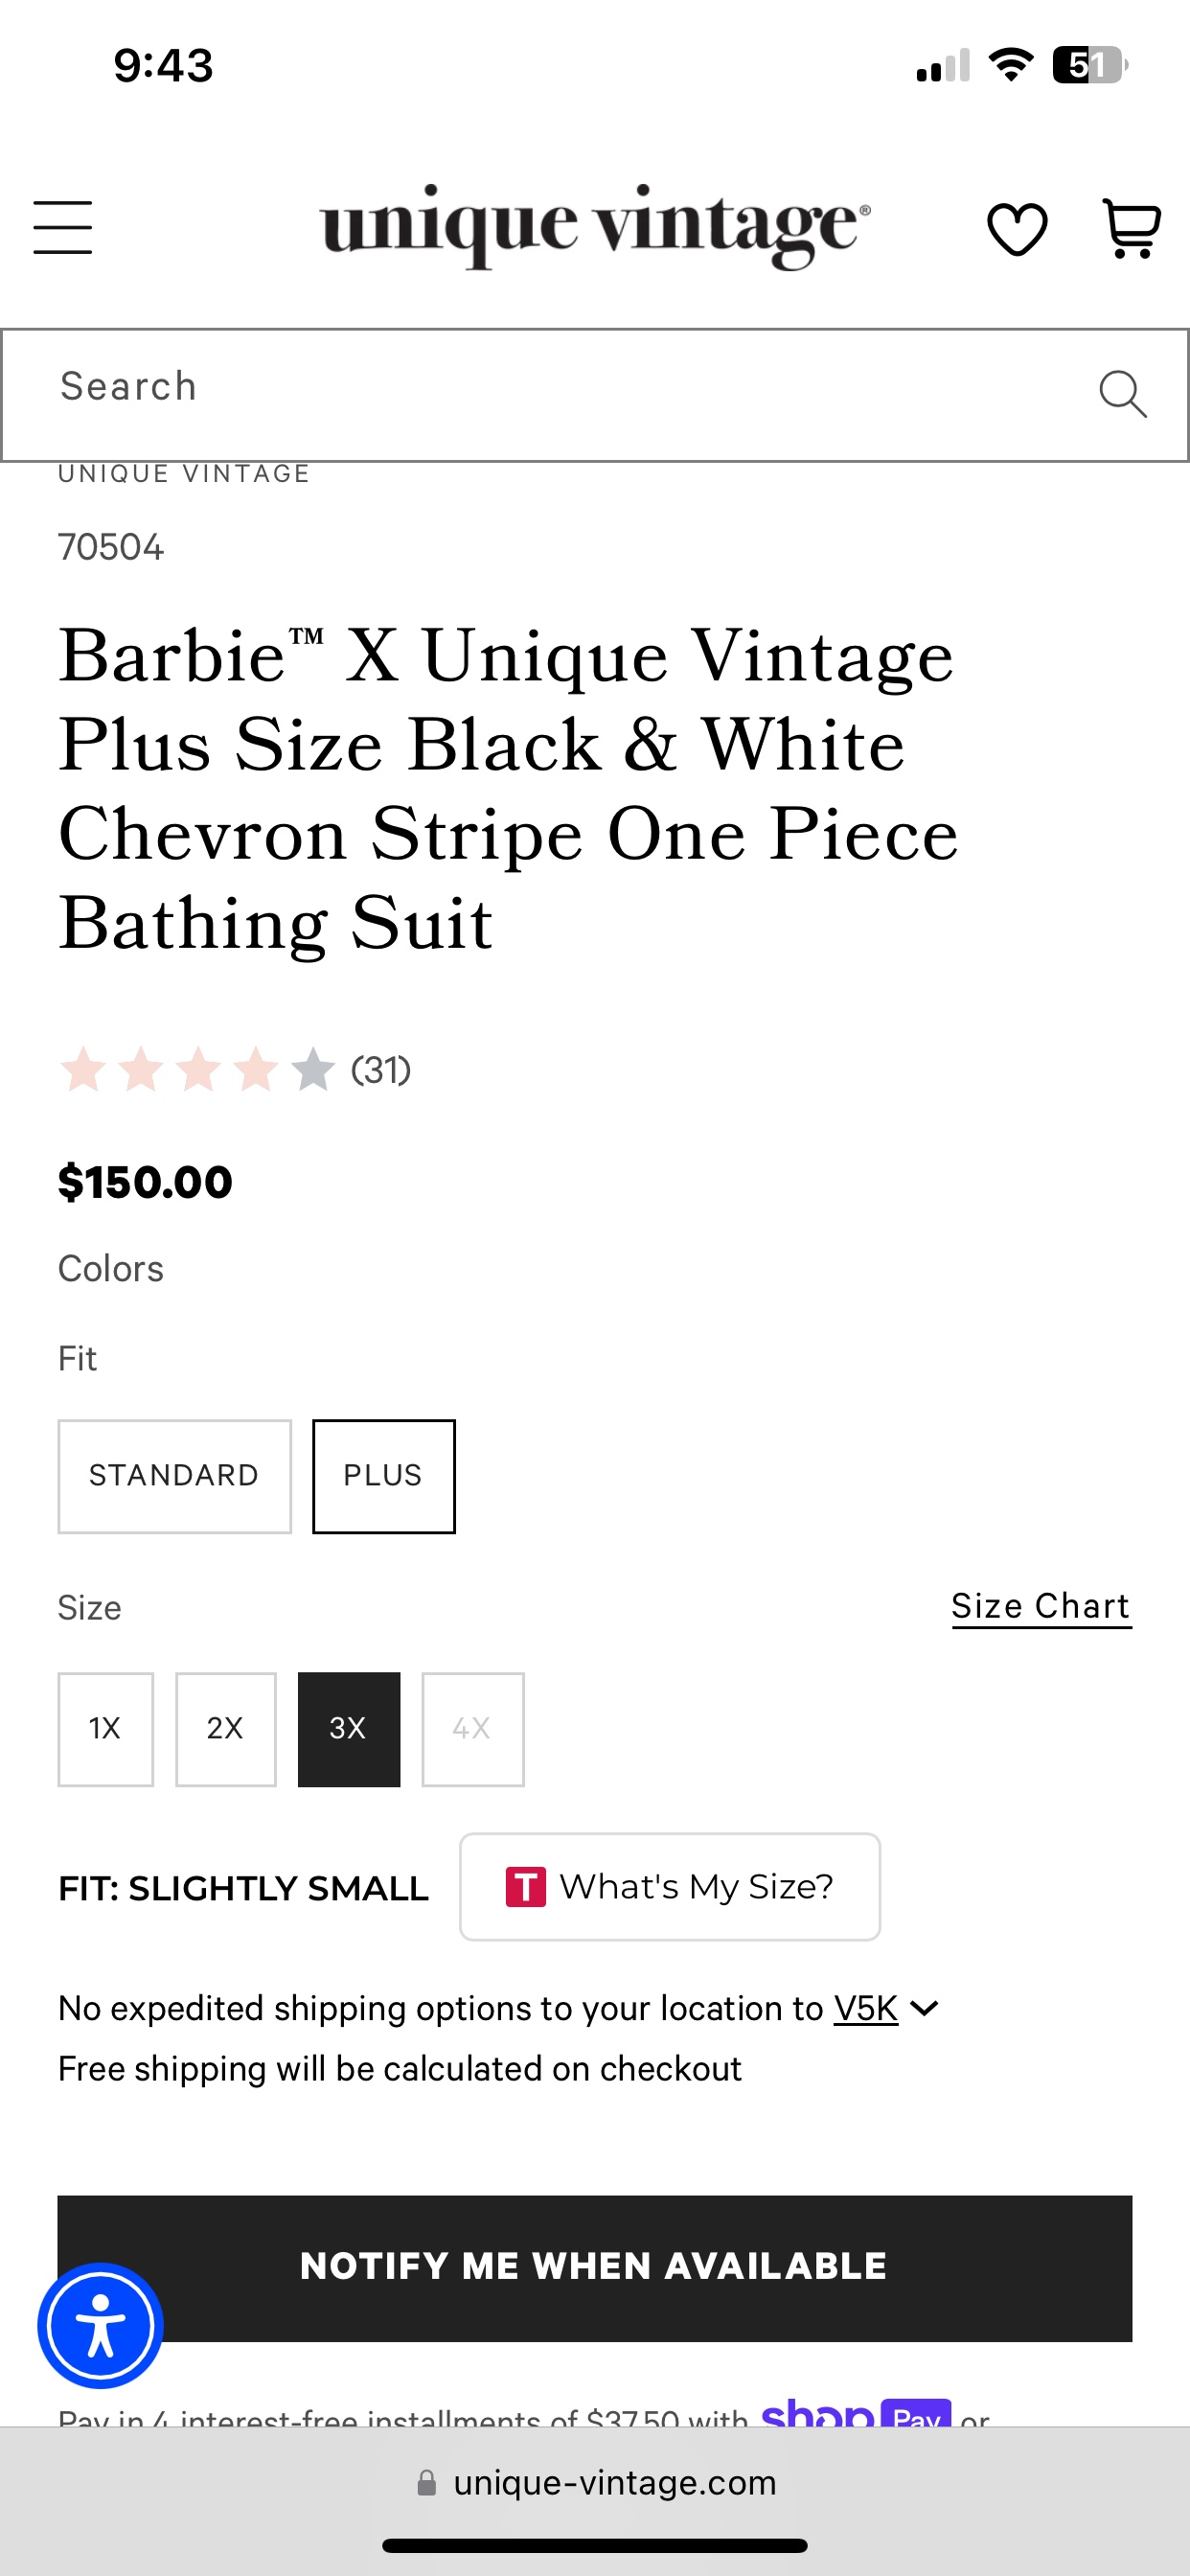Select the 3X size option
Image resolution: width=1190 pixels, height=2576 pixels.
pyautogui.click(x=349, y=1729)
